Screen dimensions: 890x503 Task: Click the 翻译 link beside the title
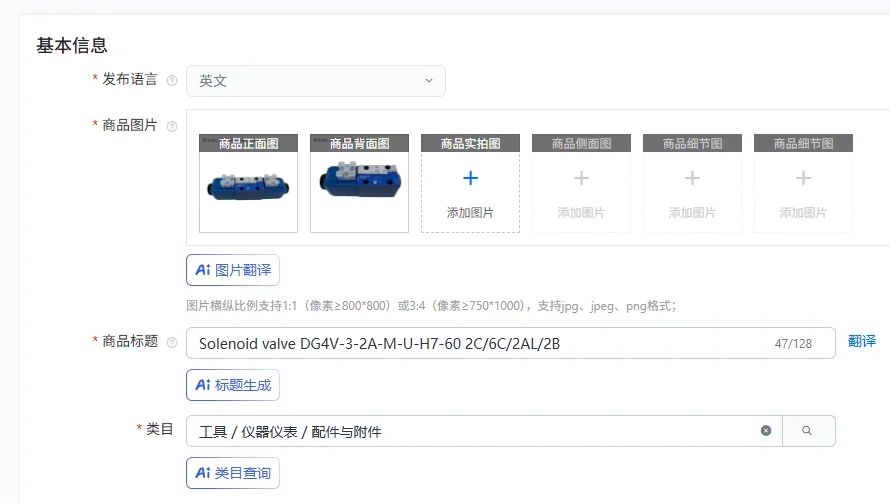[x=862, y=341]
